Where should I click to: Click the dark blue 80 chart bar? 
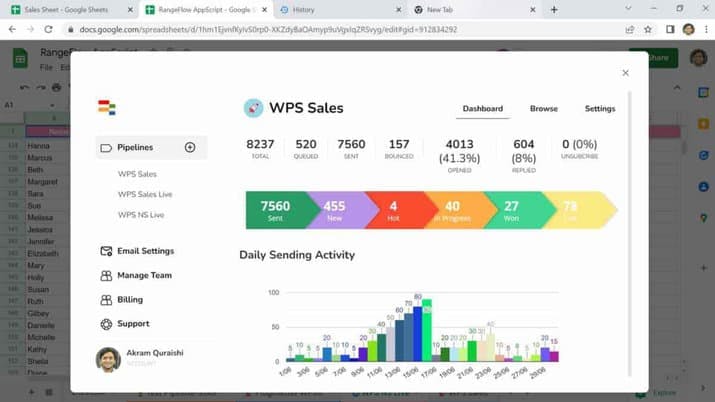(x=418, y=334)
